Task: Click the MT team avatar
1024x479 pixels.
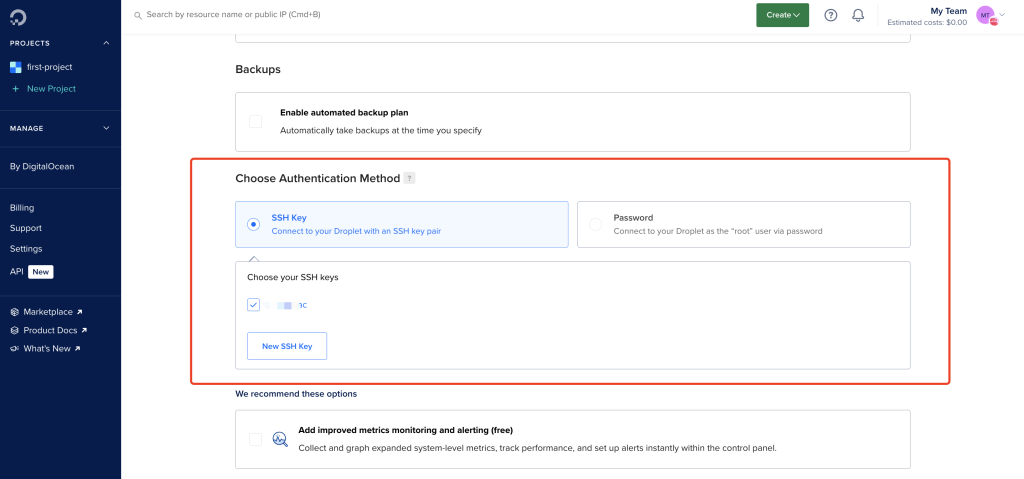Action: [x=985, y=15]
